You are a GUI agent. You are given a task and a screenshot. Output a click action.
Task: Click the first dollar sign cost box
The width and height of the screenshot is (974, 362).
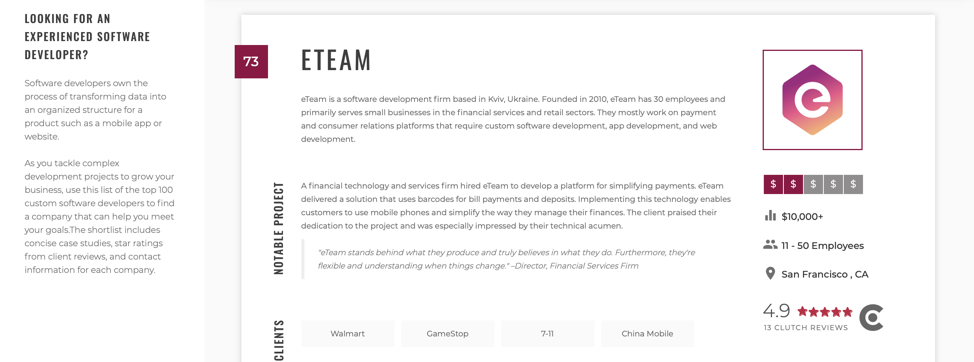pos(773,184)
